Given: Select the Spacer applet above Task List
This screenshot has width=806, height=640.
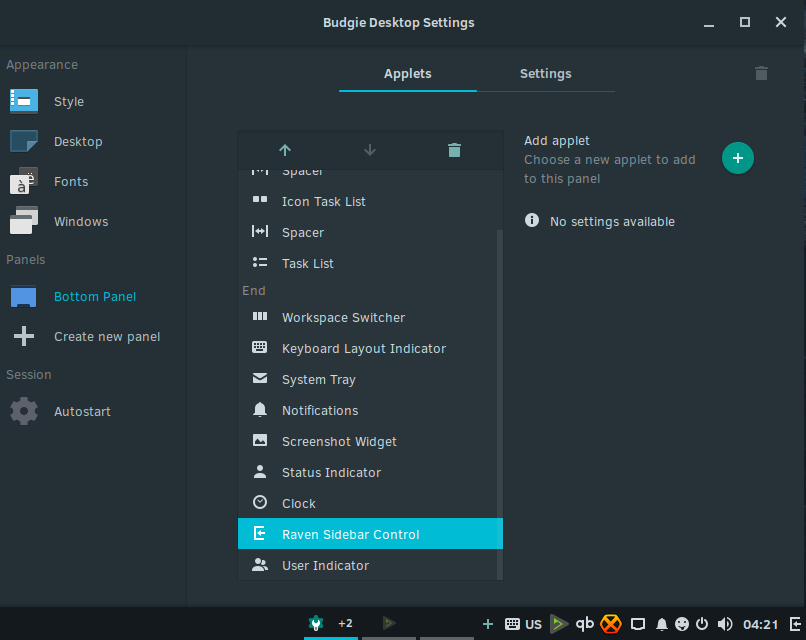Looking at the screenshot, I should tap(368, 232).
